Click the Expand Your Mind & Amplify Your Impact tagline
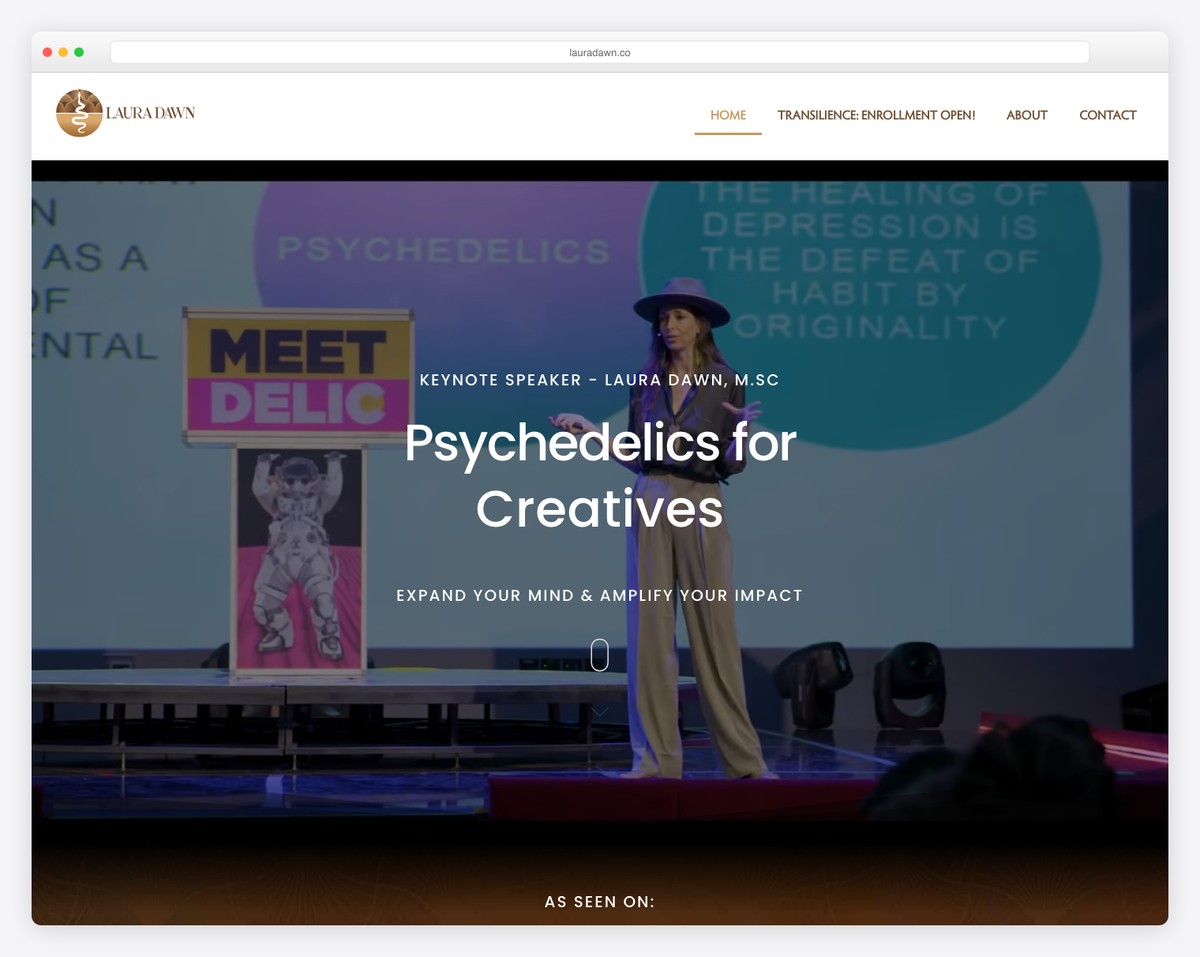The width and height of the screenshot is (1200, 957). coord(600,595)
